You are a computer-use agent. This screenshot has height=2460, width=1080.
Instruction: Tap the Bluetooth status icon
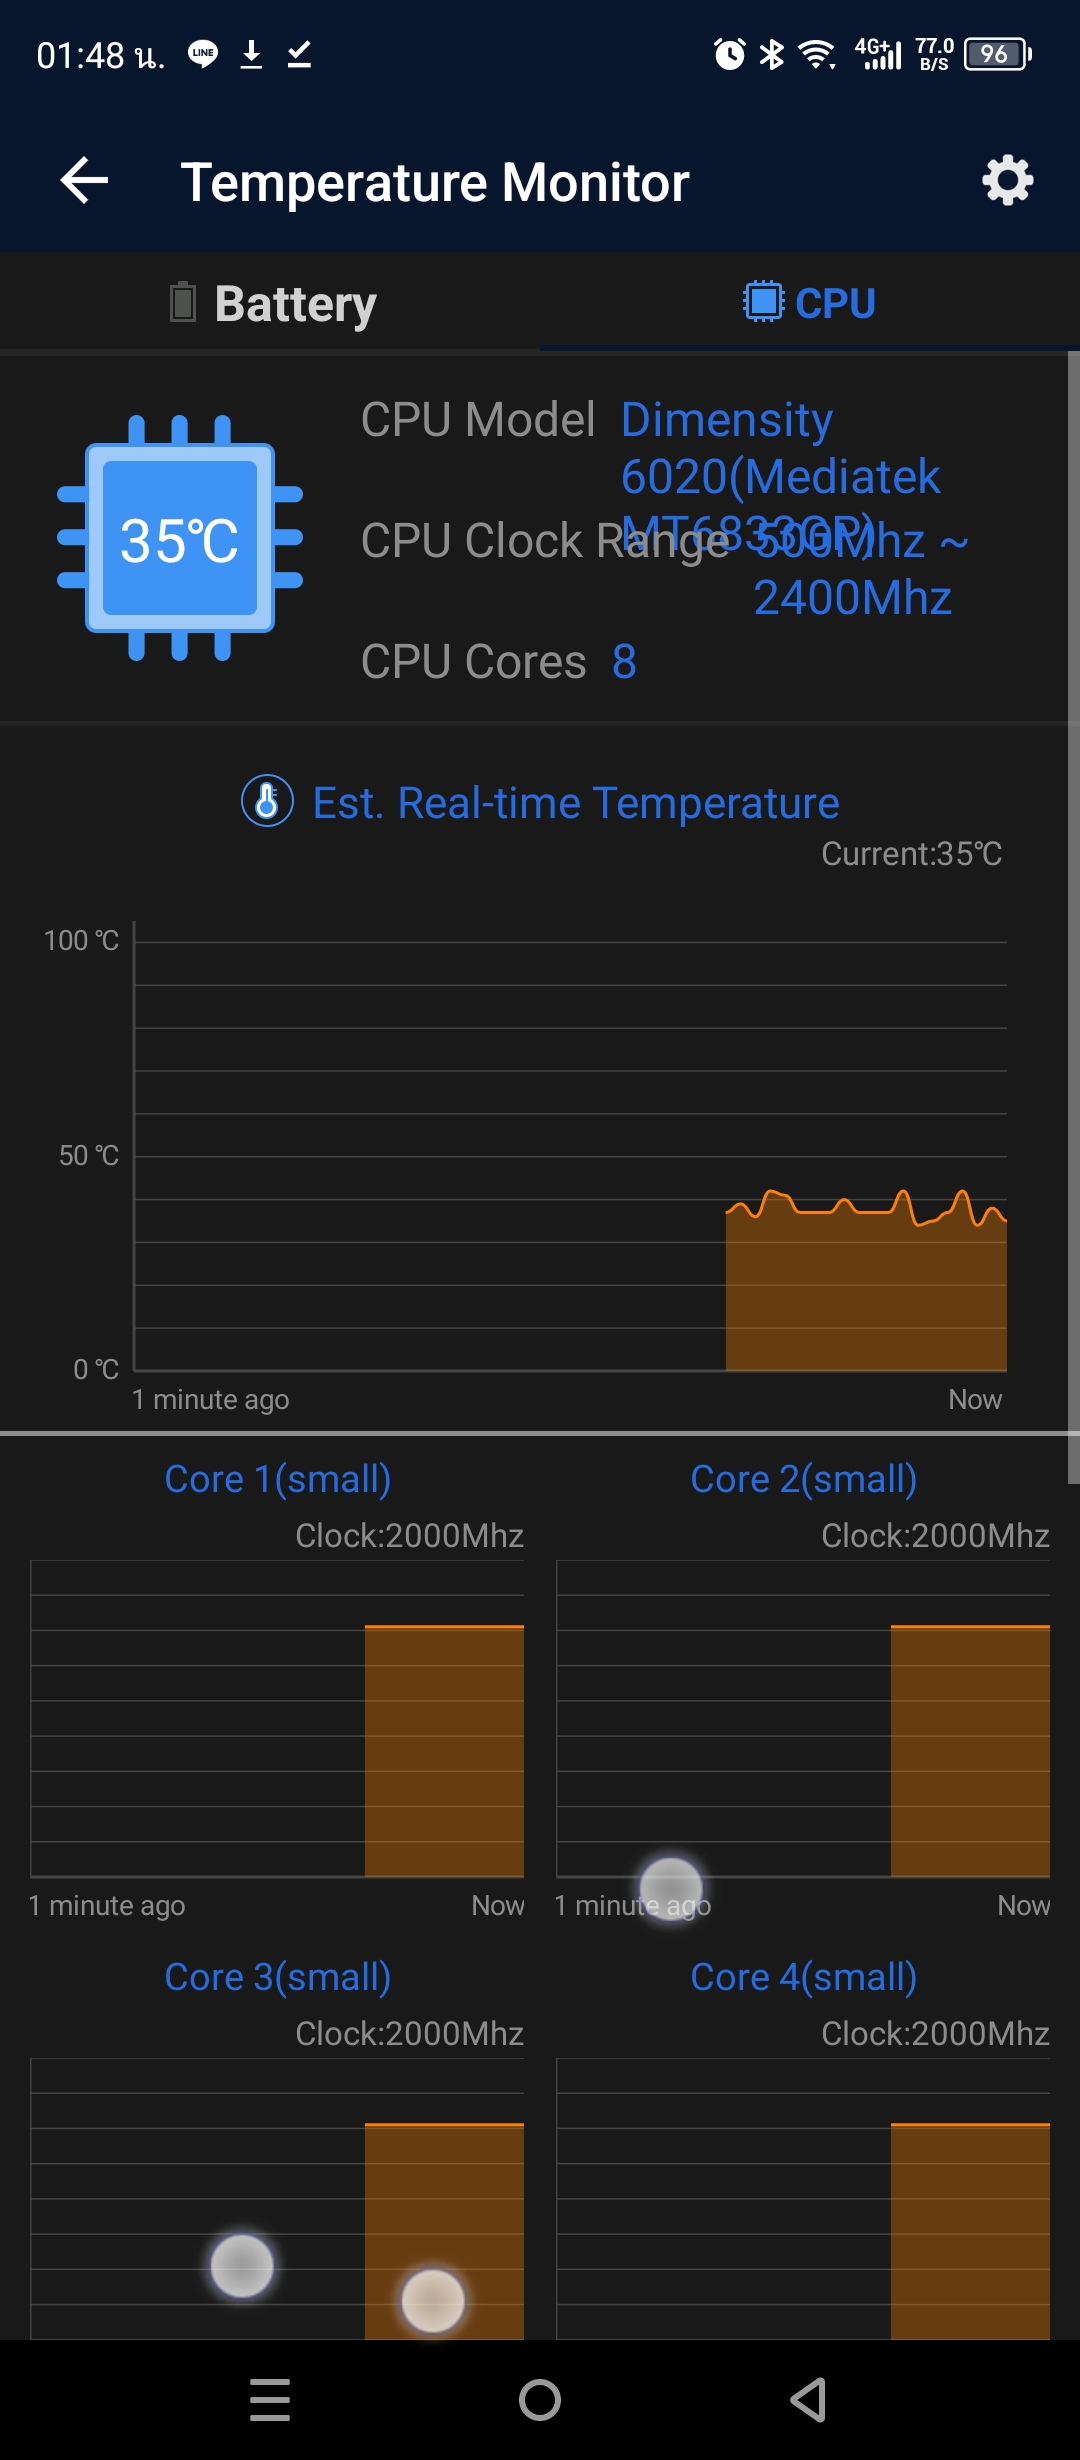(x=772, y=54)
